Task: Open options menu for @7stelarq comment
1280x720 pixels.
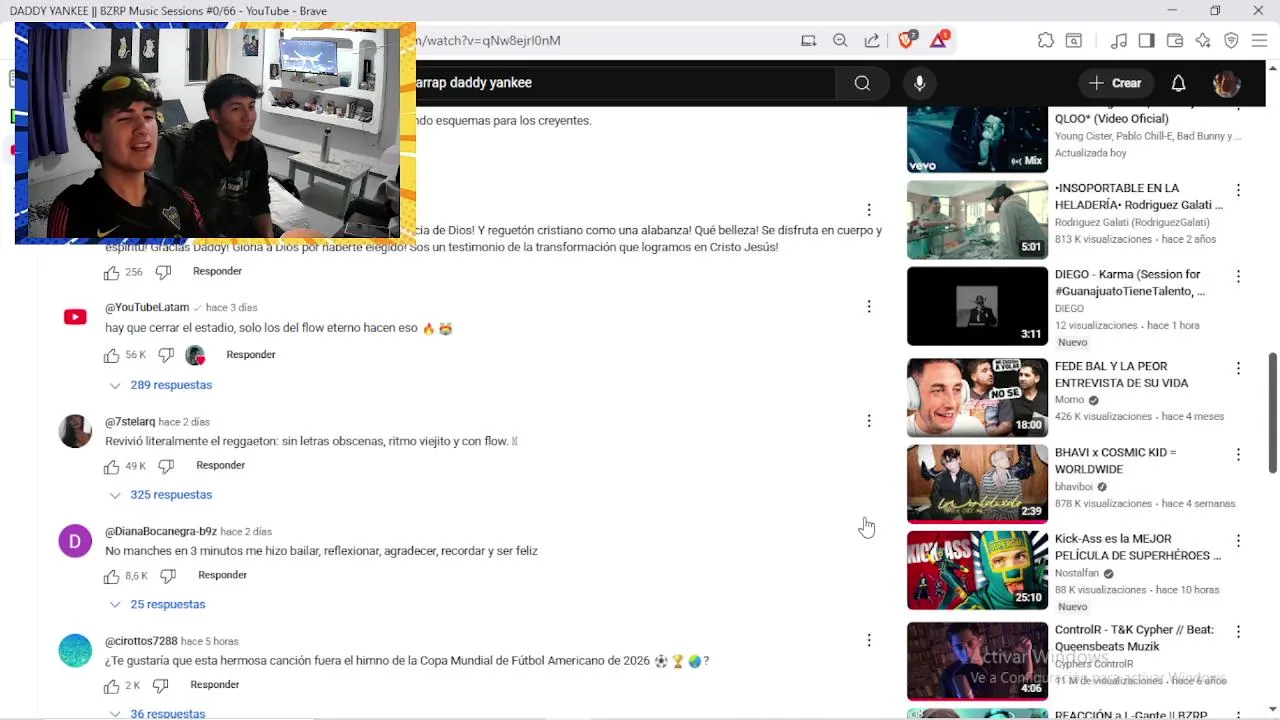Action: pos(869,421)
